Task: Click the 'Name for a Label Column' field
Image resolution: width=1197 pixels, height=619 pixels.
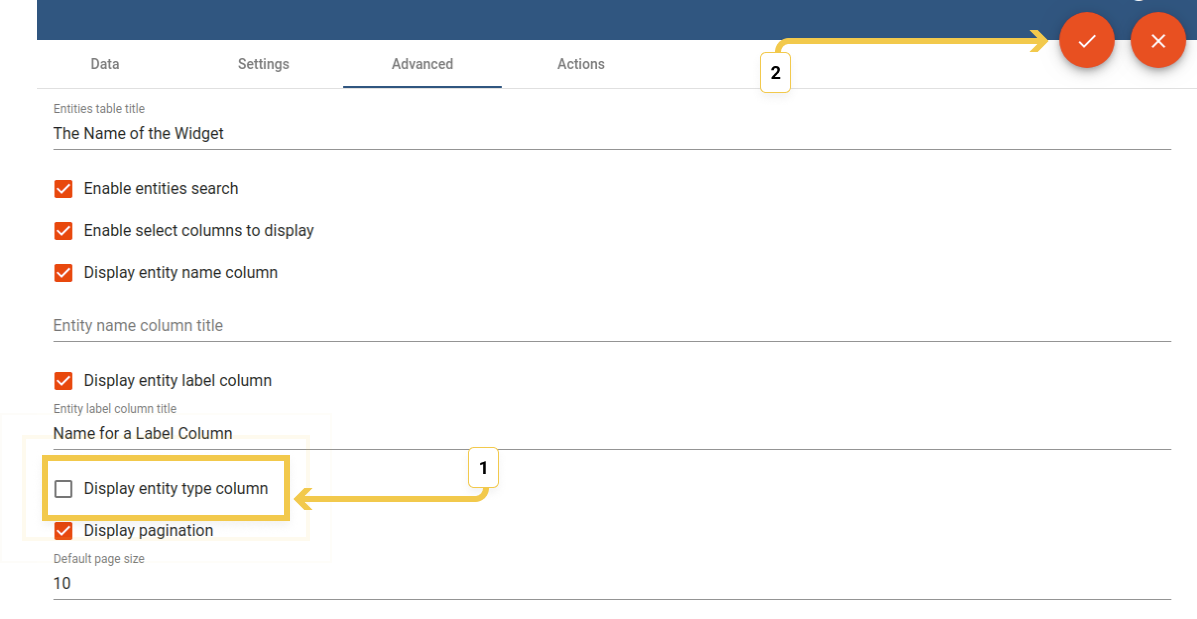Action: (610, 434)
